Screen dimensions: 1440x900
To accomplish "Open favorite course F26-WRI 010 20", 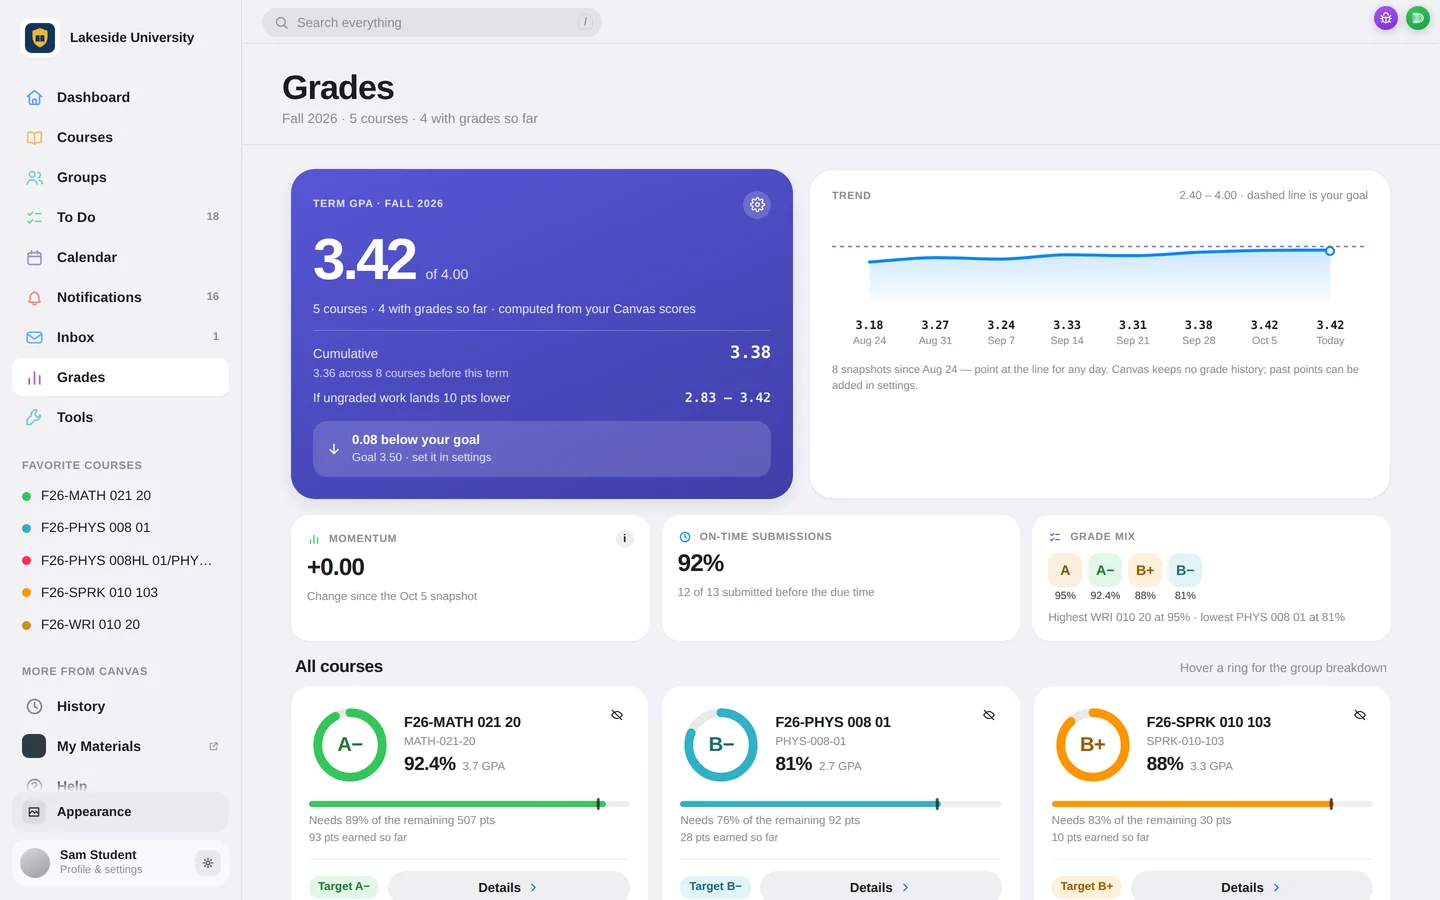I will tap(120, 624).
